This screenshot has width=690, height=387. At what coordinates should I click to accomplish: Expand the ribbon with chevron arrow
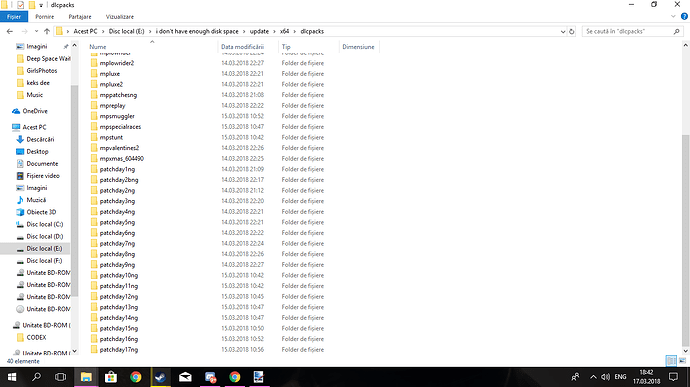673,17
